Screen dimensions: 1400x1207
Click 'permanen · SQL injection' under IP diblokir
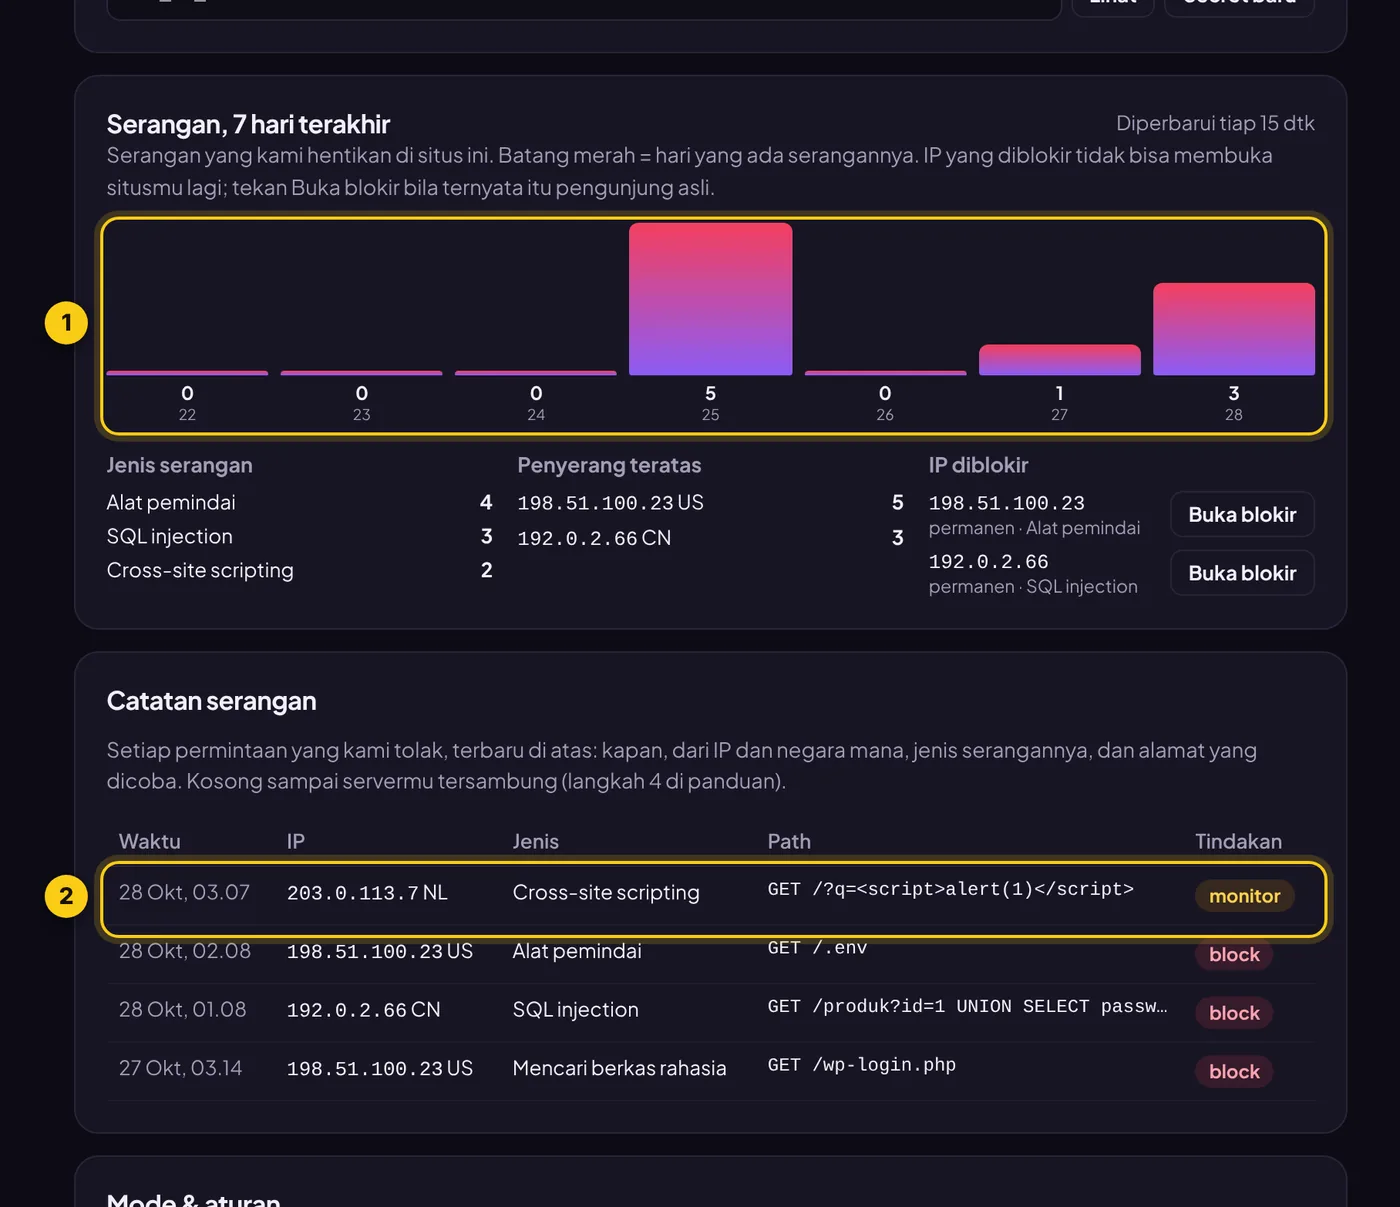click(x=1033, y=587)
